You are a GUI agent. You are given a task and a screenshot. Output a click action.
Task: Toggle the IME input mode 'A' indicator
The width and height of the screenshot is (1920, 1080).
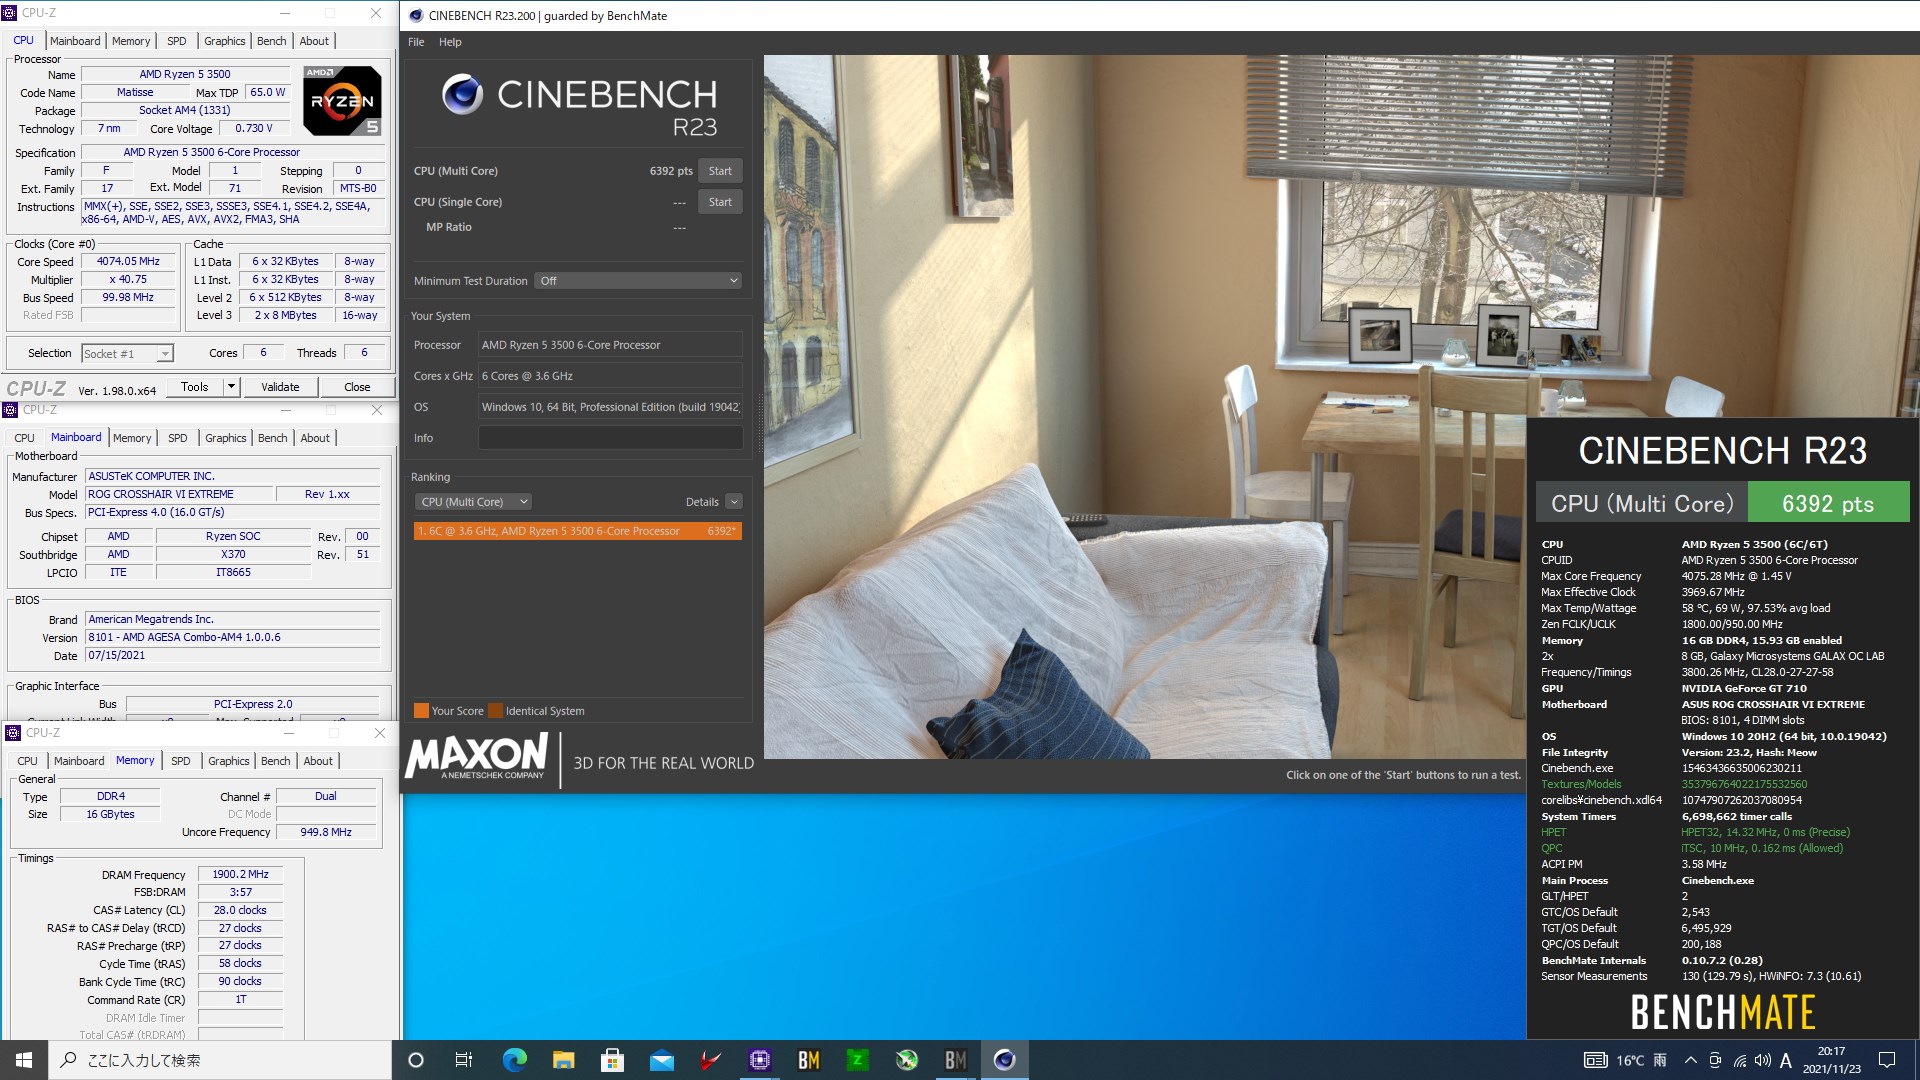[1785, 1060]
